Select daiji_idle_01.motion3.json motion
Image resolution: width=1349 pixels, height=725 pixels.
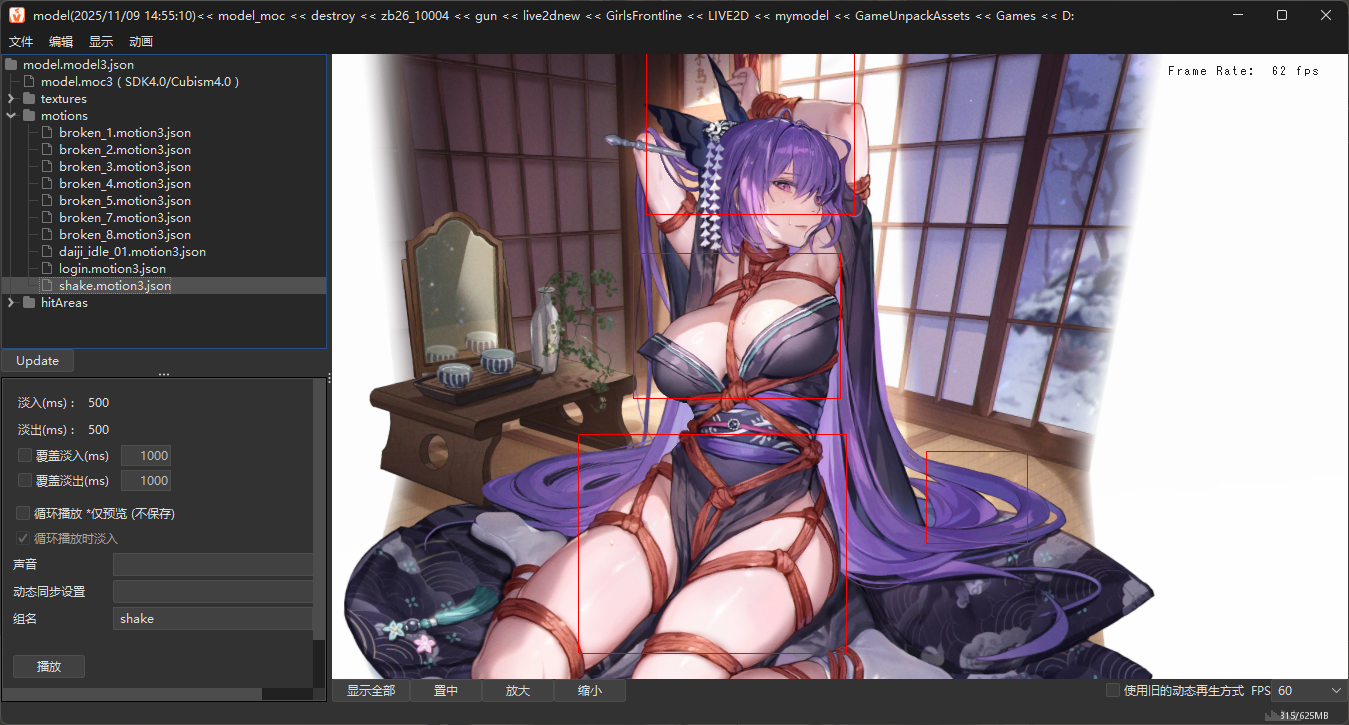(132, 251)
